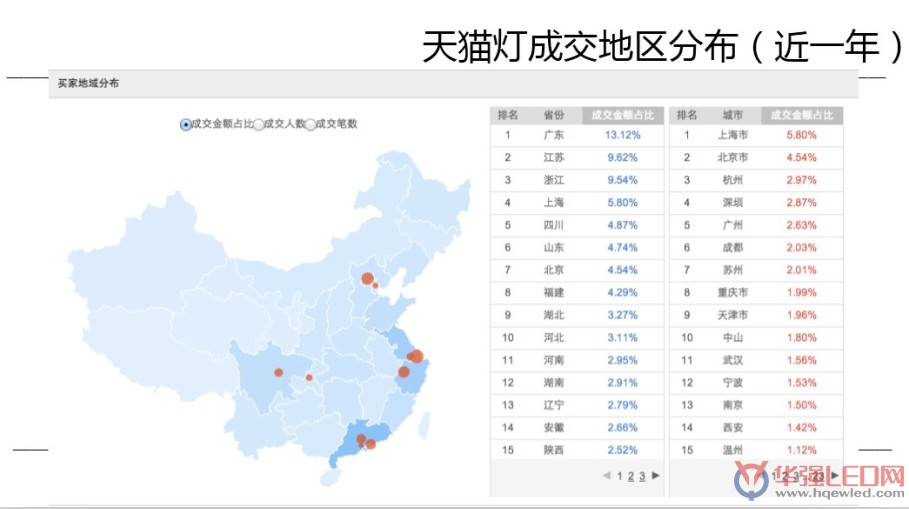The height and width of the screenshot is (509, 909).
Task: Click the 广州 city row
Action: pyautogui.click(x=756, y=225)
